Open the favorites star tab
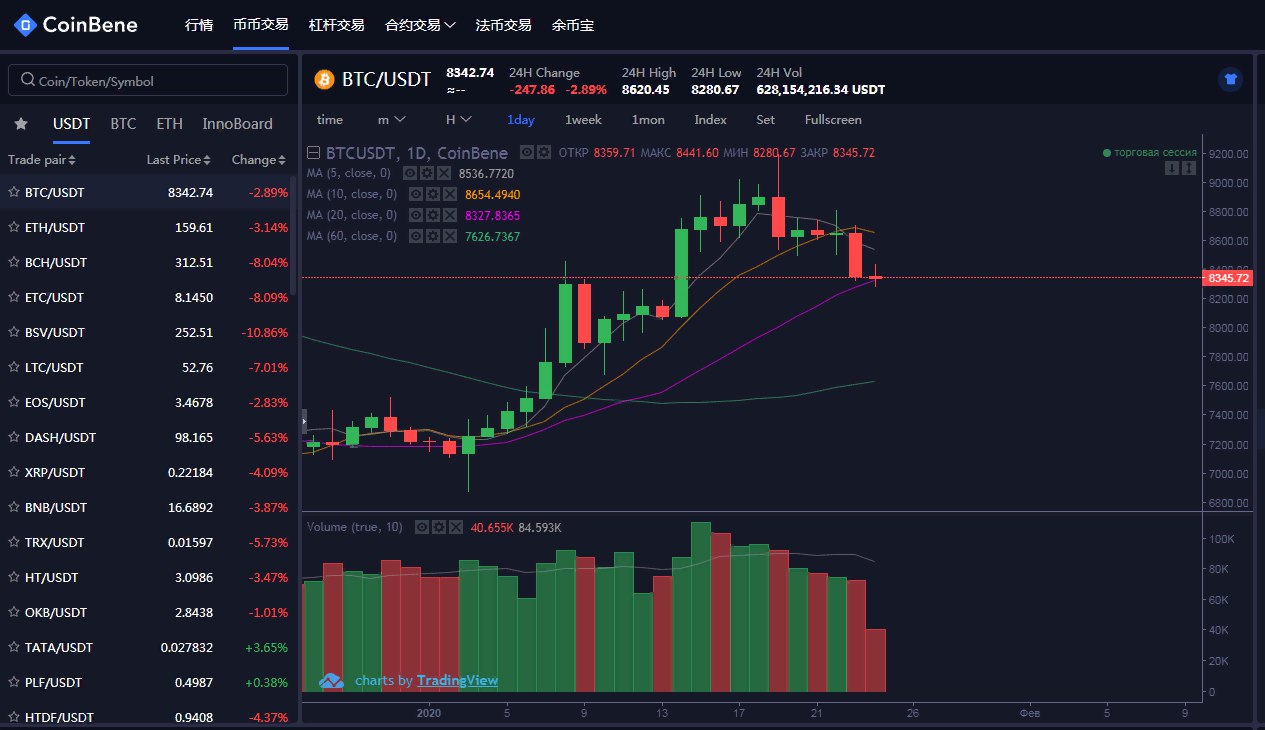Screen dimensions: 1265x730 pyautogui.click(x=20, y=124)
